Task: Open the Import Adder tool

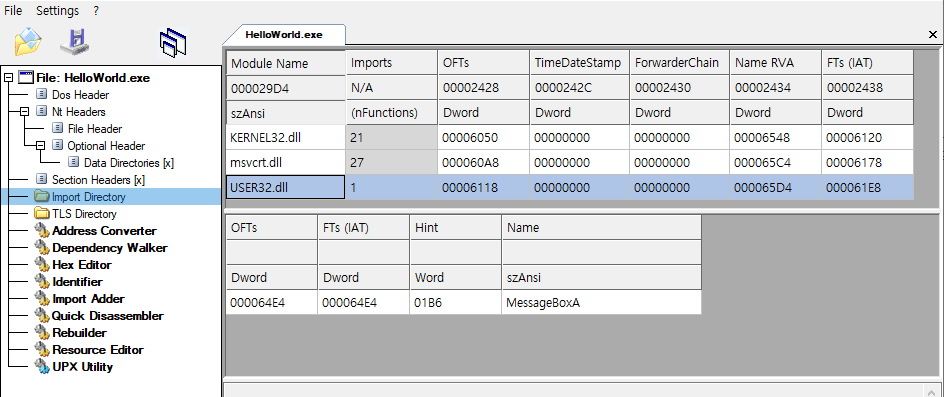Action: 88,299
